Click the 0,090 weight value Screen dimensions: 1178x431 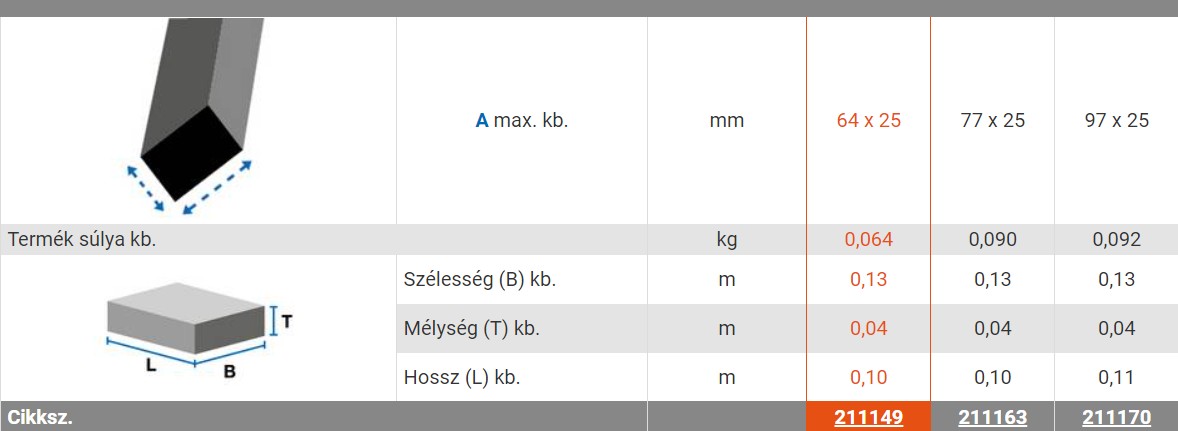[992, 240]
